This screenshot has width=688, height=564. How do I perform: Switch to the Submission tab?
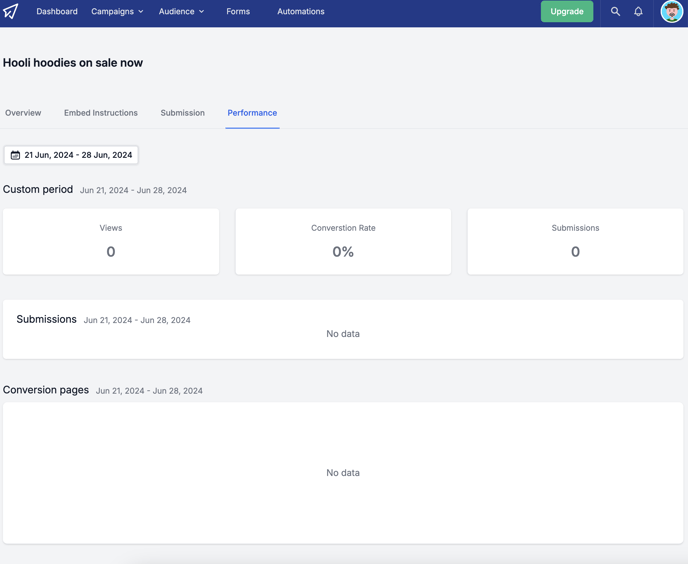[x=183, y=113]
